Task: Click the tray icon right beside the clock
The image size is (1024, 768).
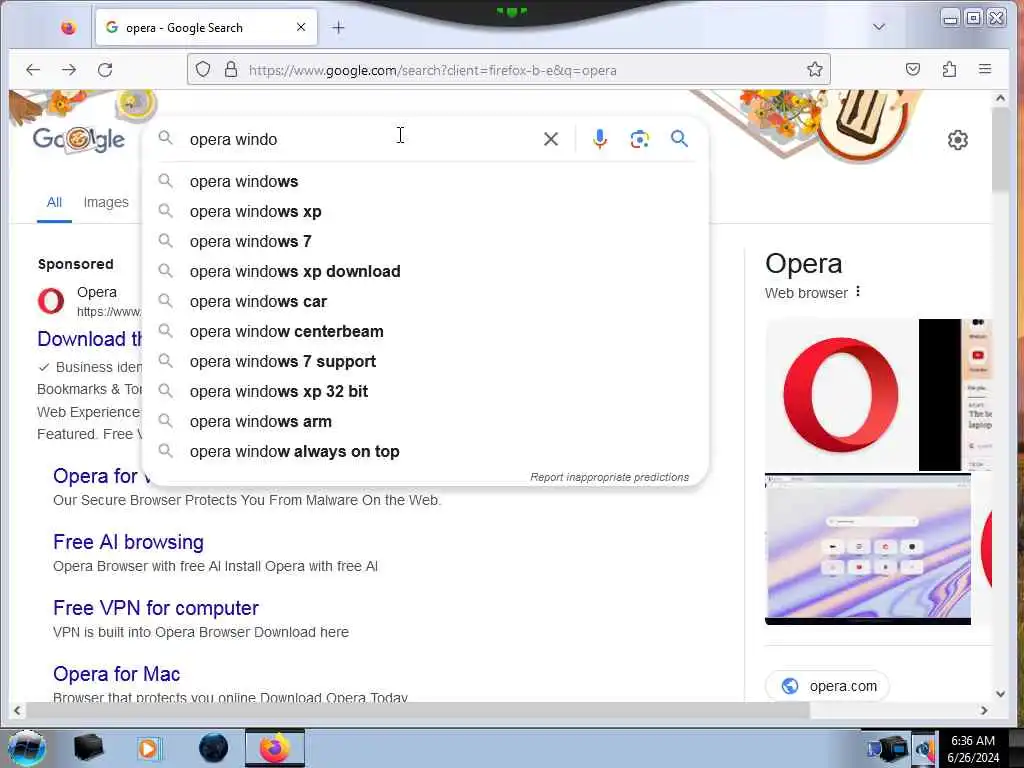Action: 923,749
